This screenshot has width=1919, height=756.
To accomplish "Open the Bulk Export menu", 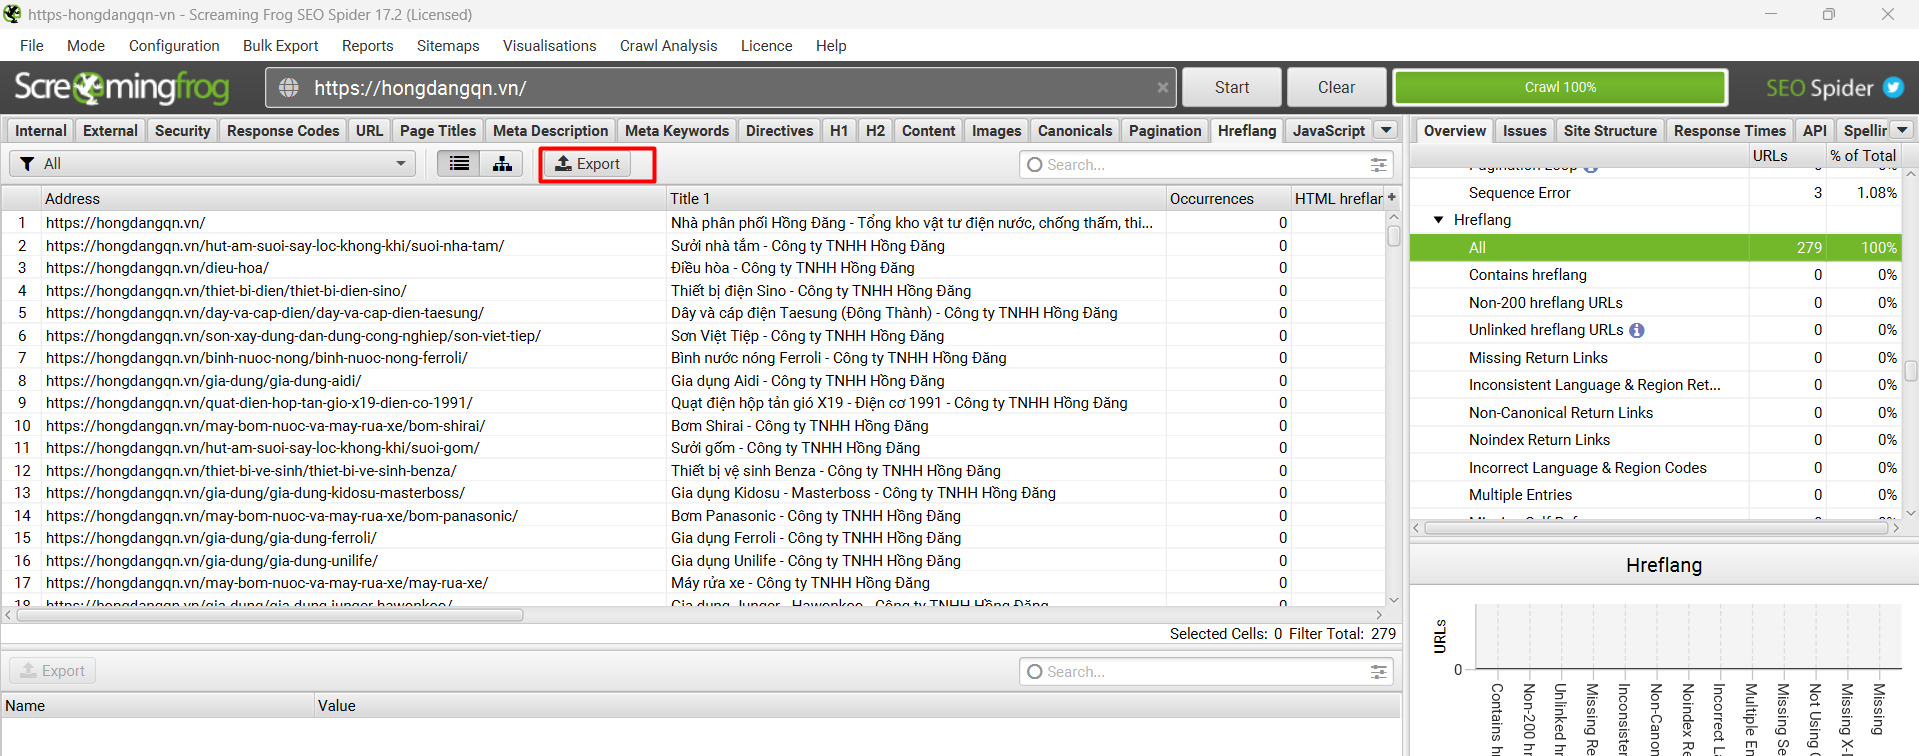I will [x=280, y=46].
